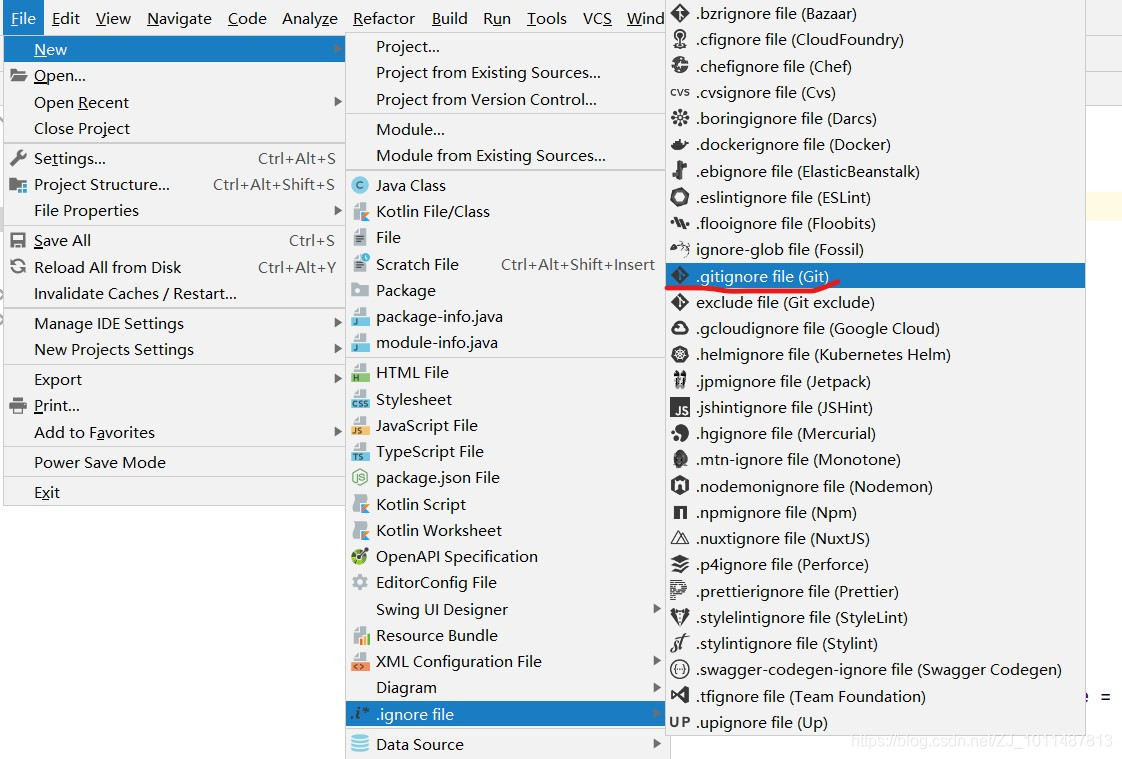Select .gitignore file (Git) entry
Screen dimensions: 1122x759
(x=875, y=275)
